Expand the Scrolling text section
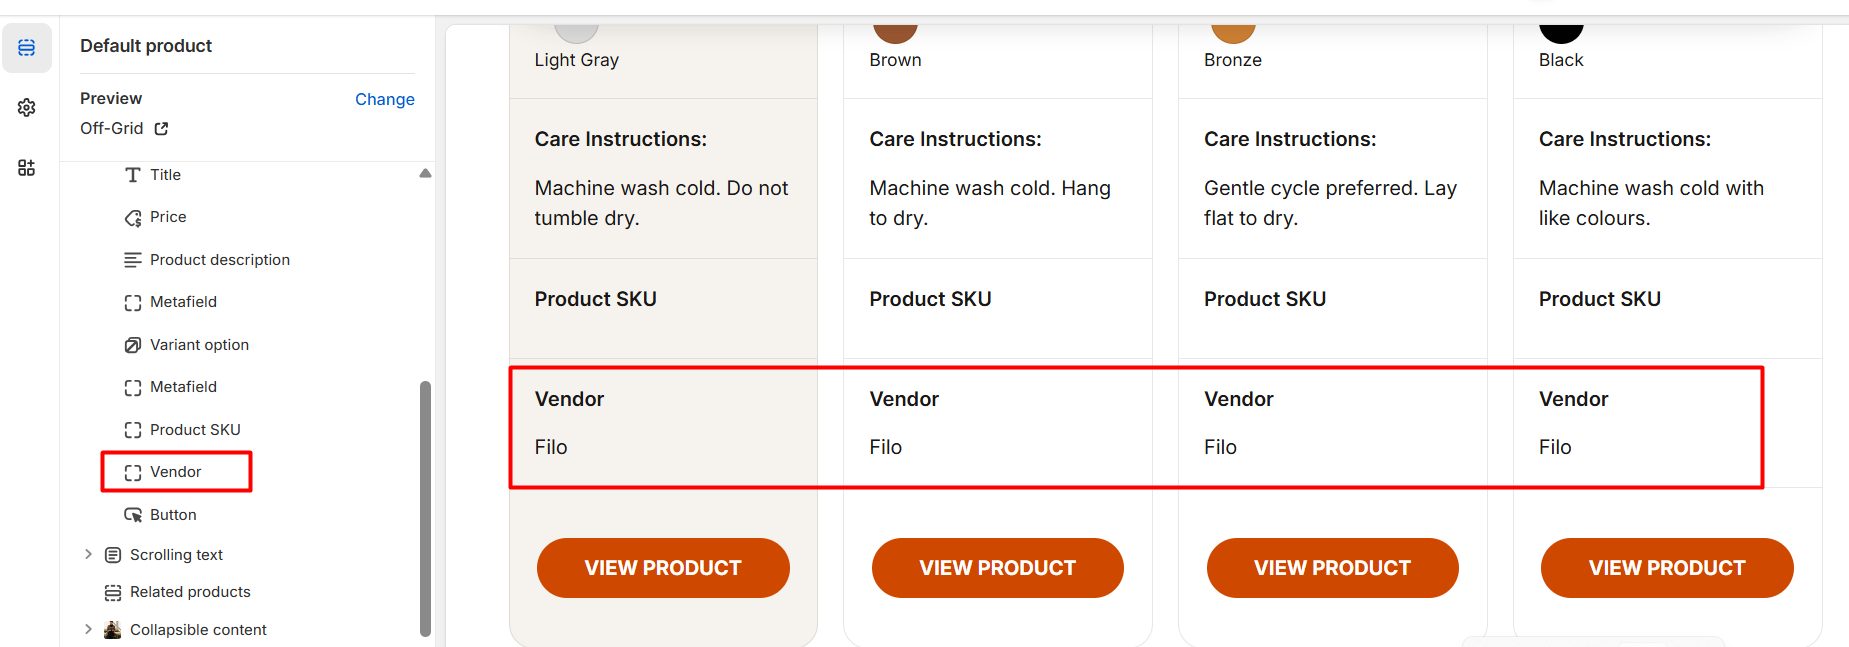Viewport: 1849px width, 647px height. tap(88, 554)
